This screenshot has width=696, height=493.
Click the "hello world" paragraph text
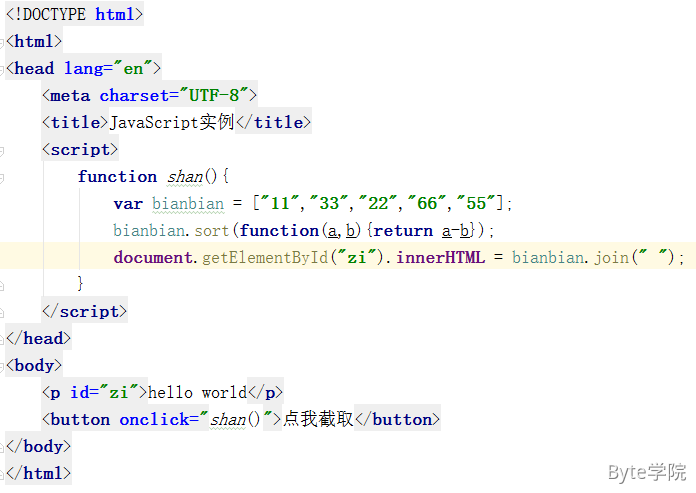pyautogui.click(x=197, y=393)
